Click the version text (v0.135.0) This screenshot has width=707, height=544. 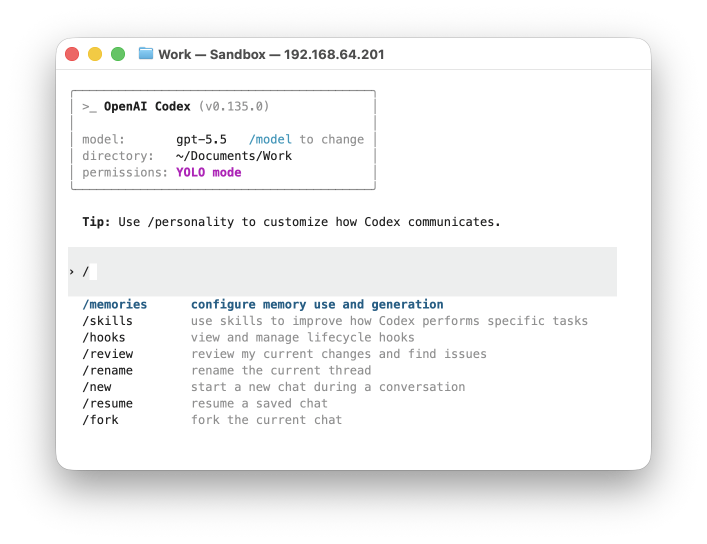[234, 106]
